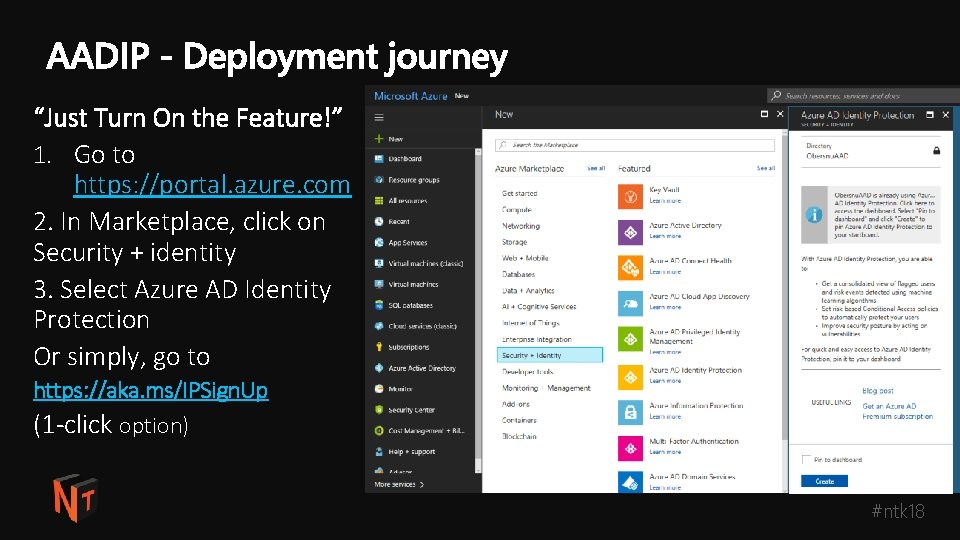Open Azure Active Directory sidebar icon
Screen dimensions: 960x540
(x=379, y=368)
